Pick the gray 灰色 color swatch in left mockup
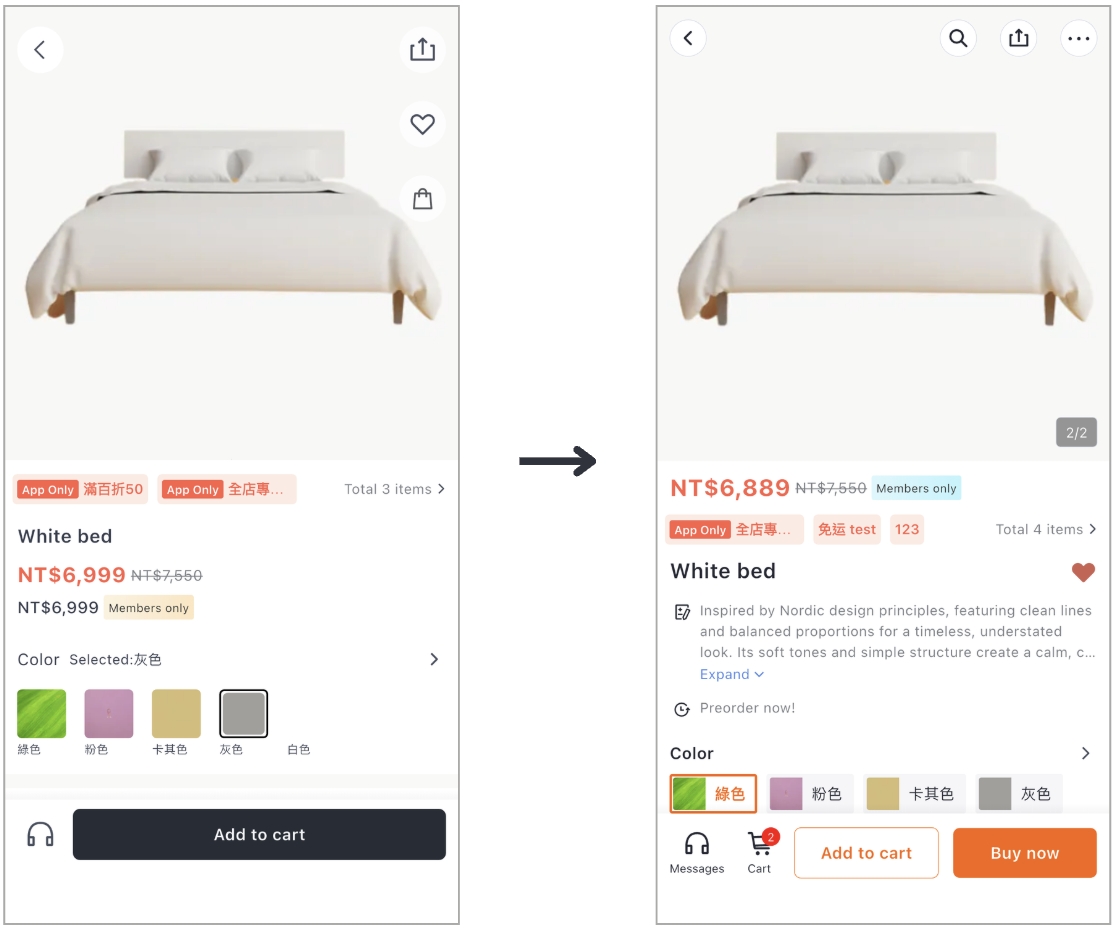 point(243,713)
